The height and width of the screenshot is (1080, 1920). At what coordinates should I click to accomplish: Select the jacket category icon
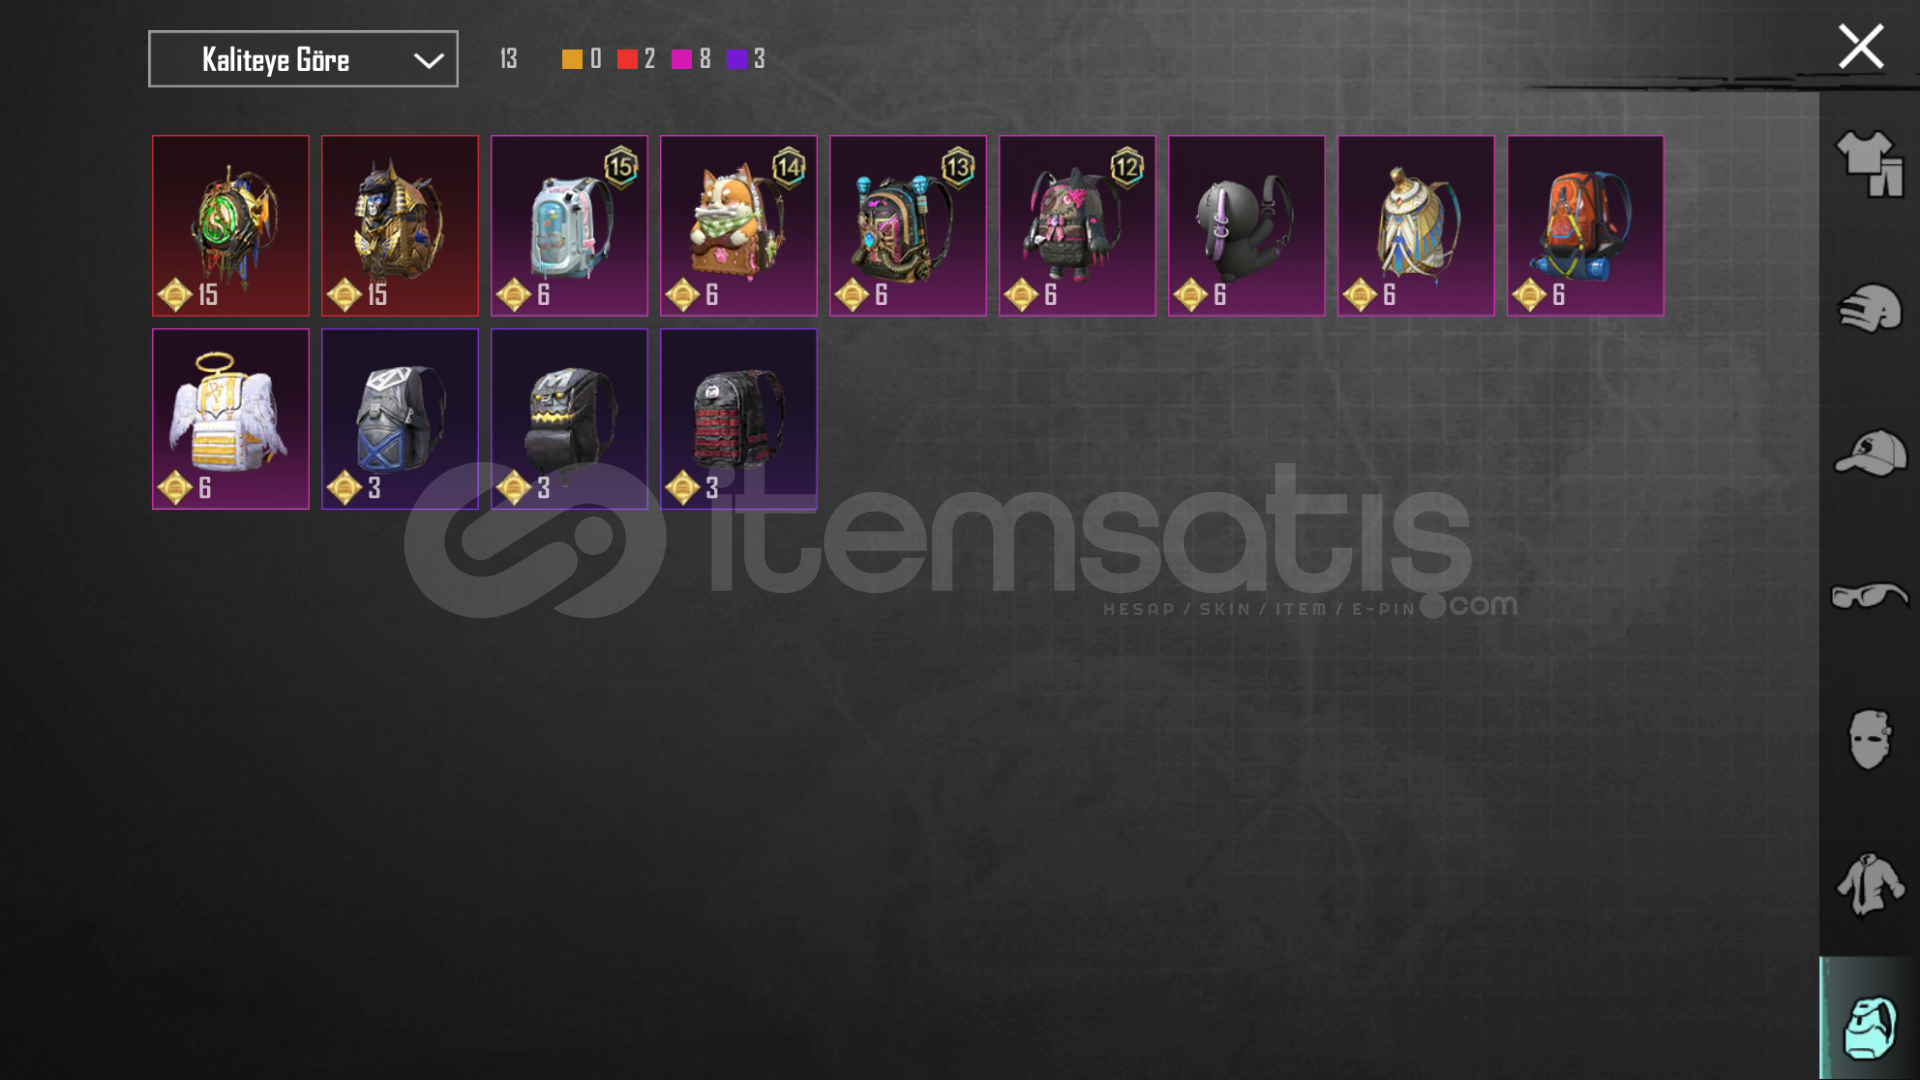(x=1869, y=884)
